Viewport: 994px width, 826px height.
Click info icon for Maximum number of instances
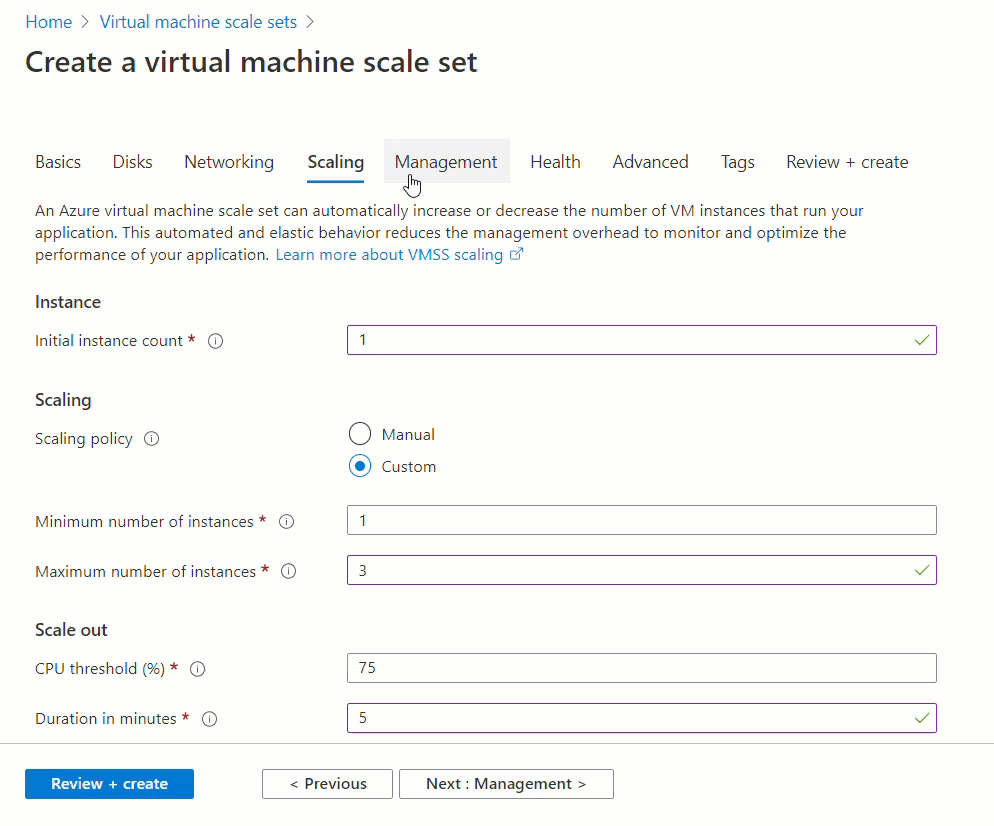[289, 572]
